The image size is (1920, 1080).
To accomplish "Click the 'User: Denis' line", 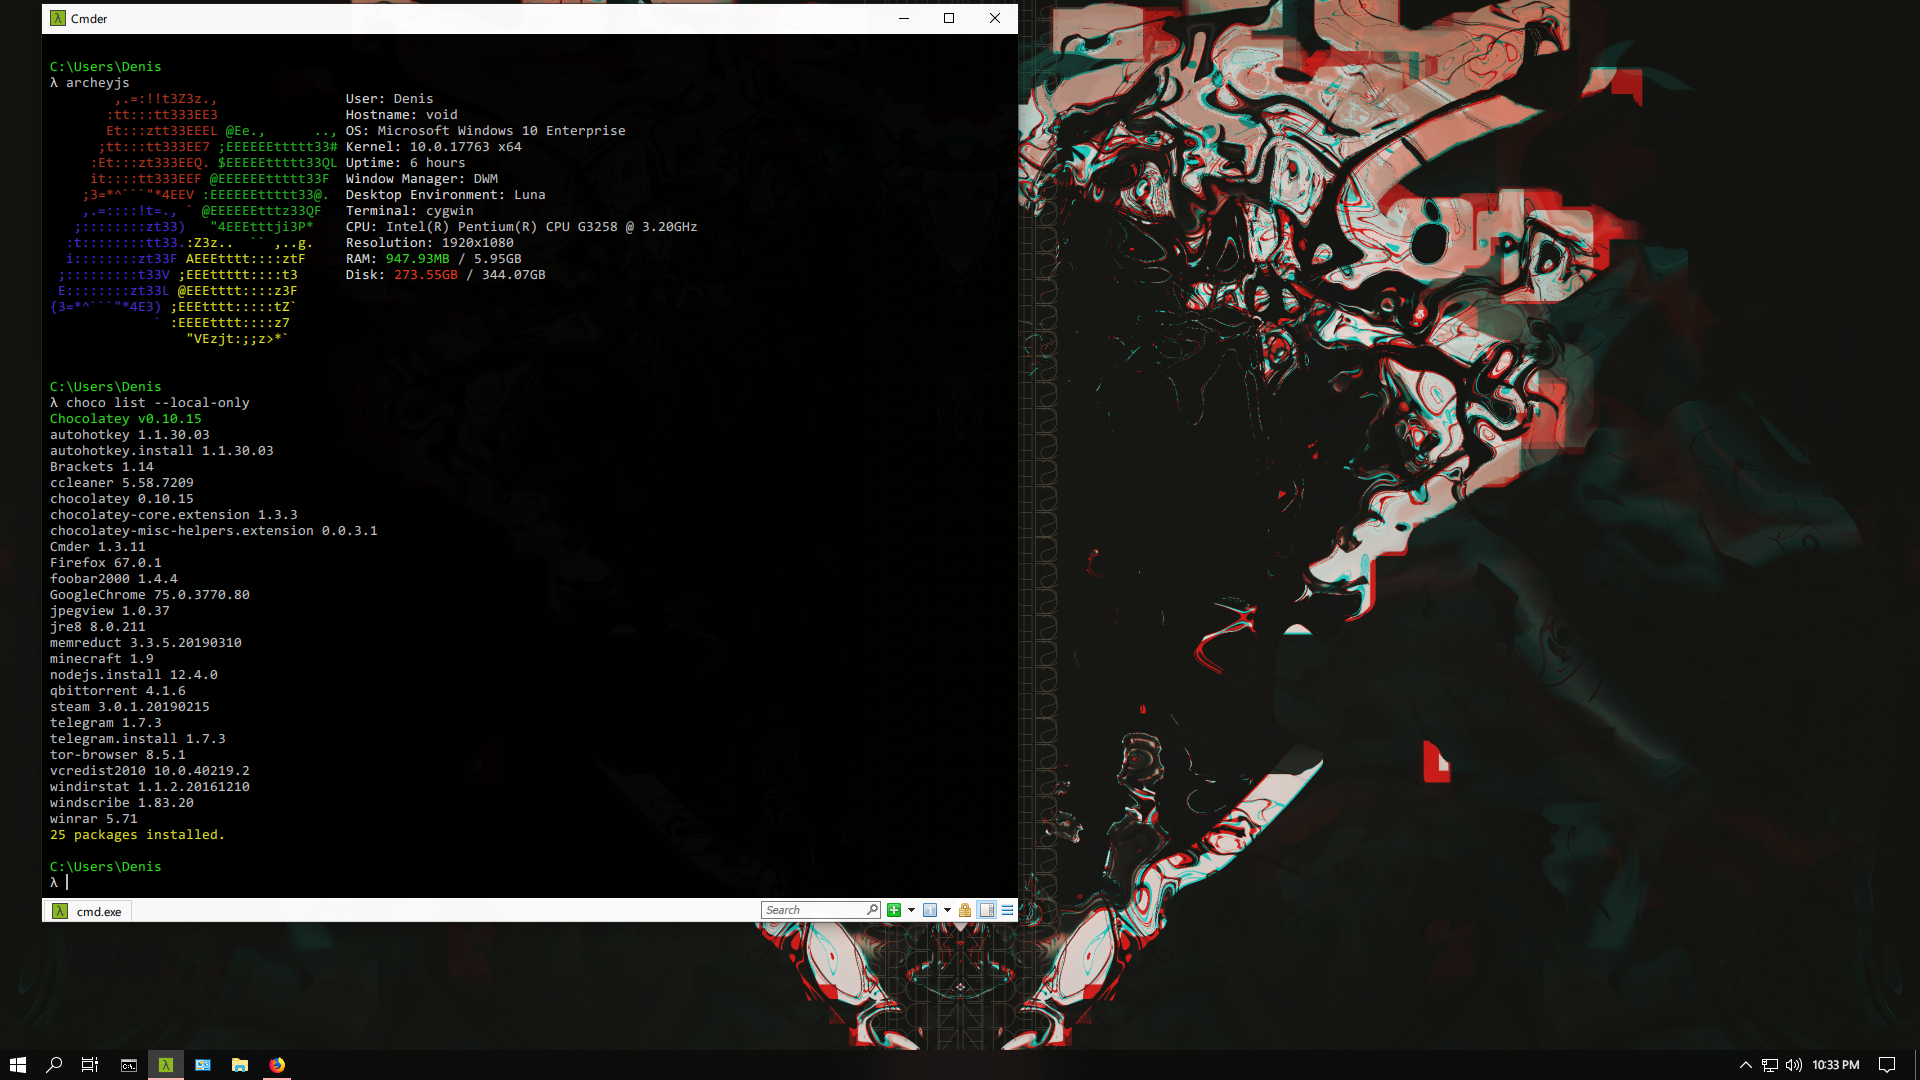I will coord(390,99).
